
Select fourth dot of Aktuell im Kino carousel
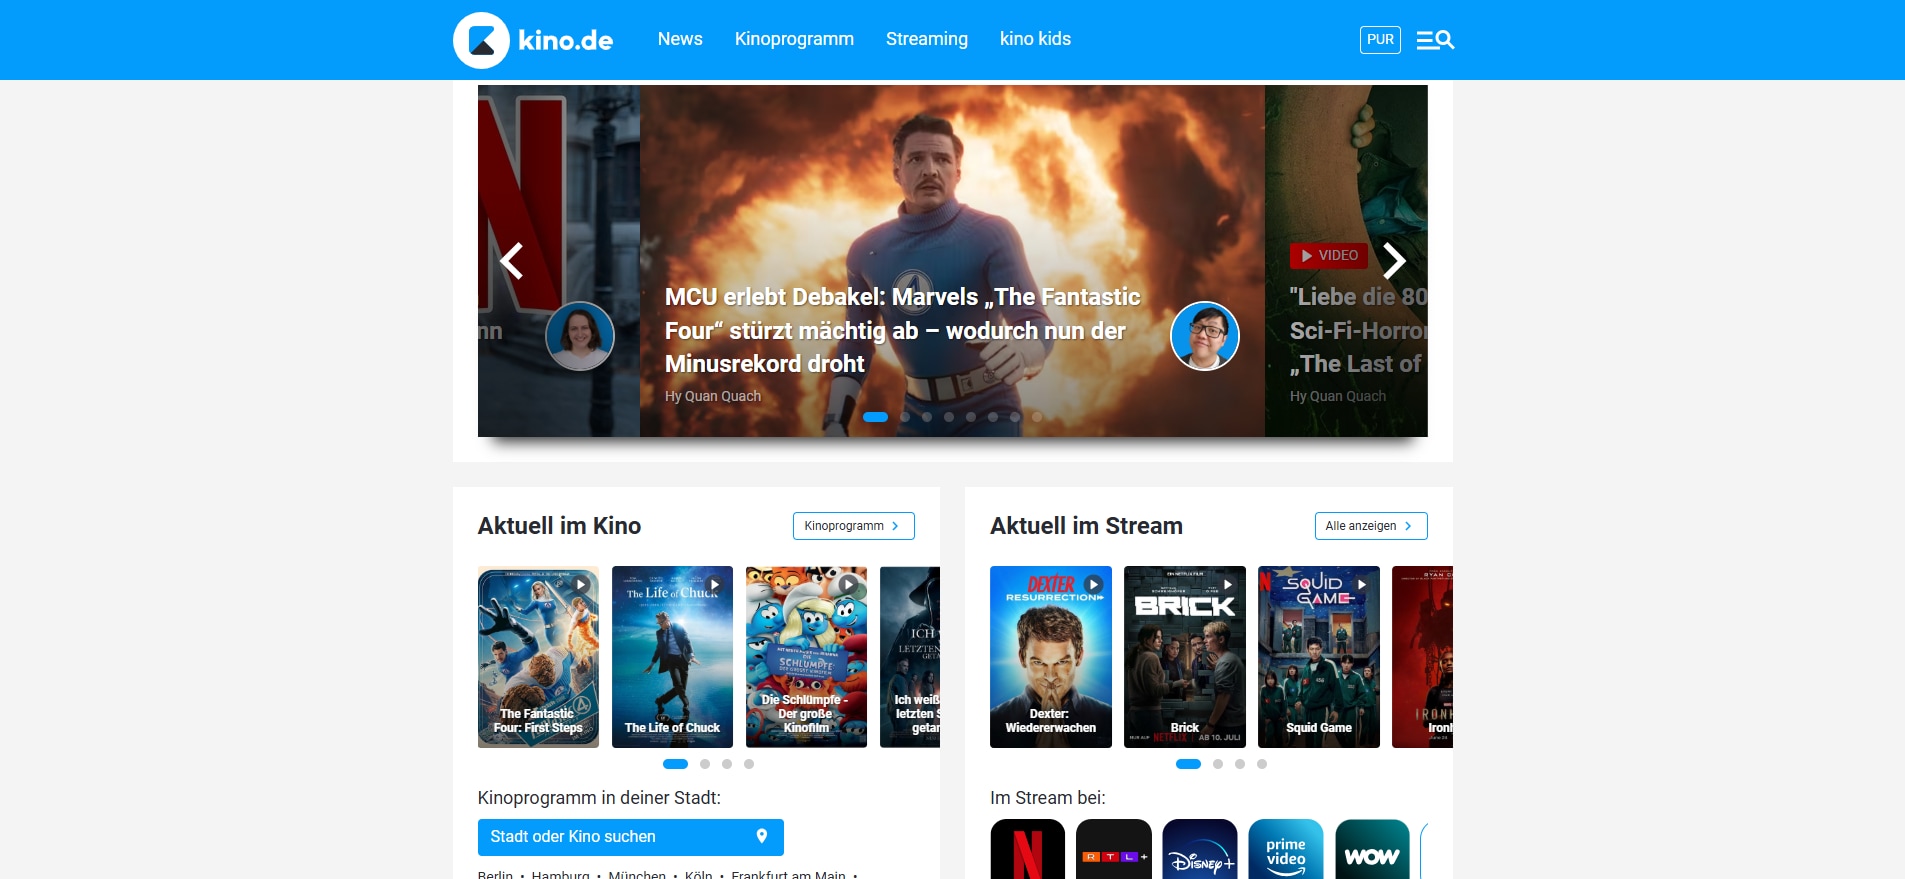point(749,764)
